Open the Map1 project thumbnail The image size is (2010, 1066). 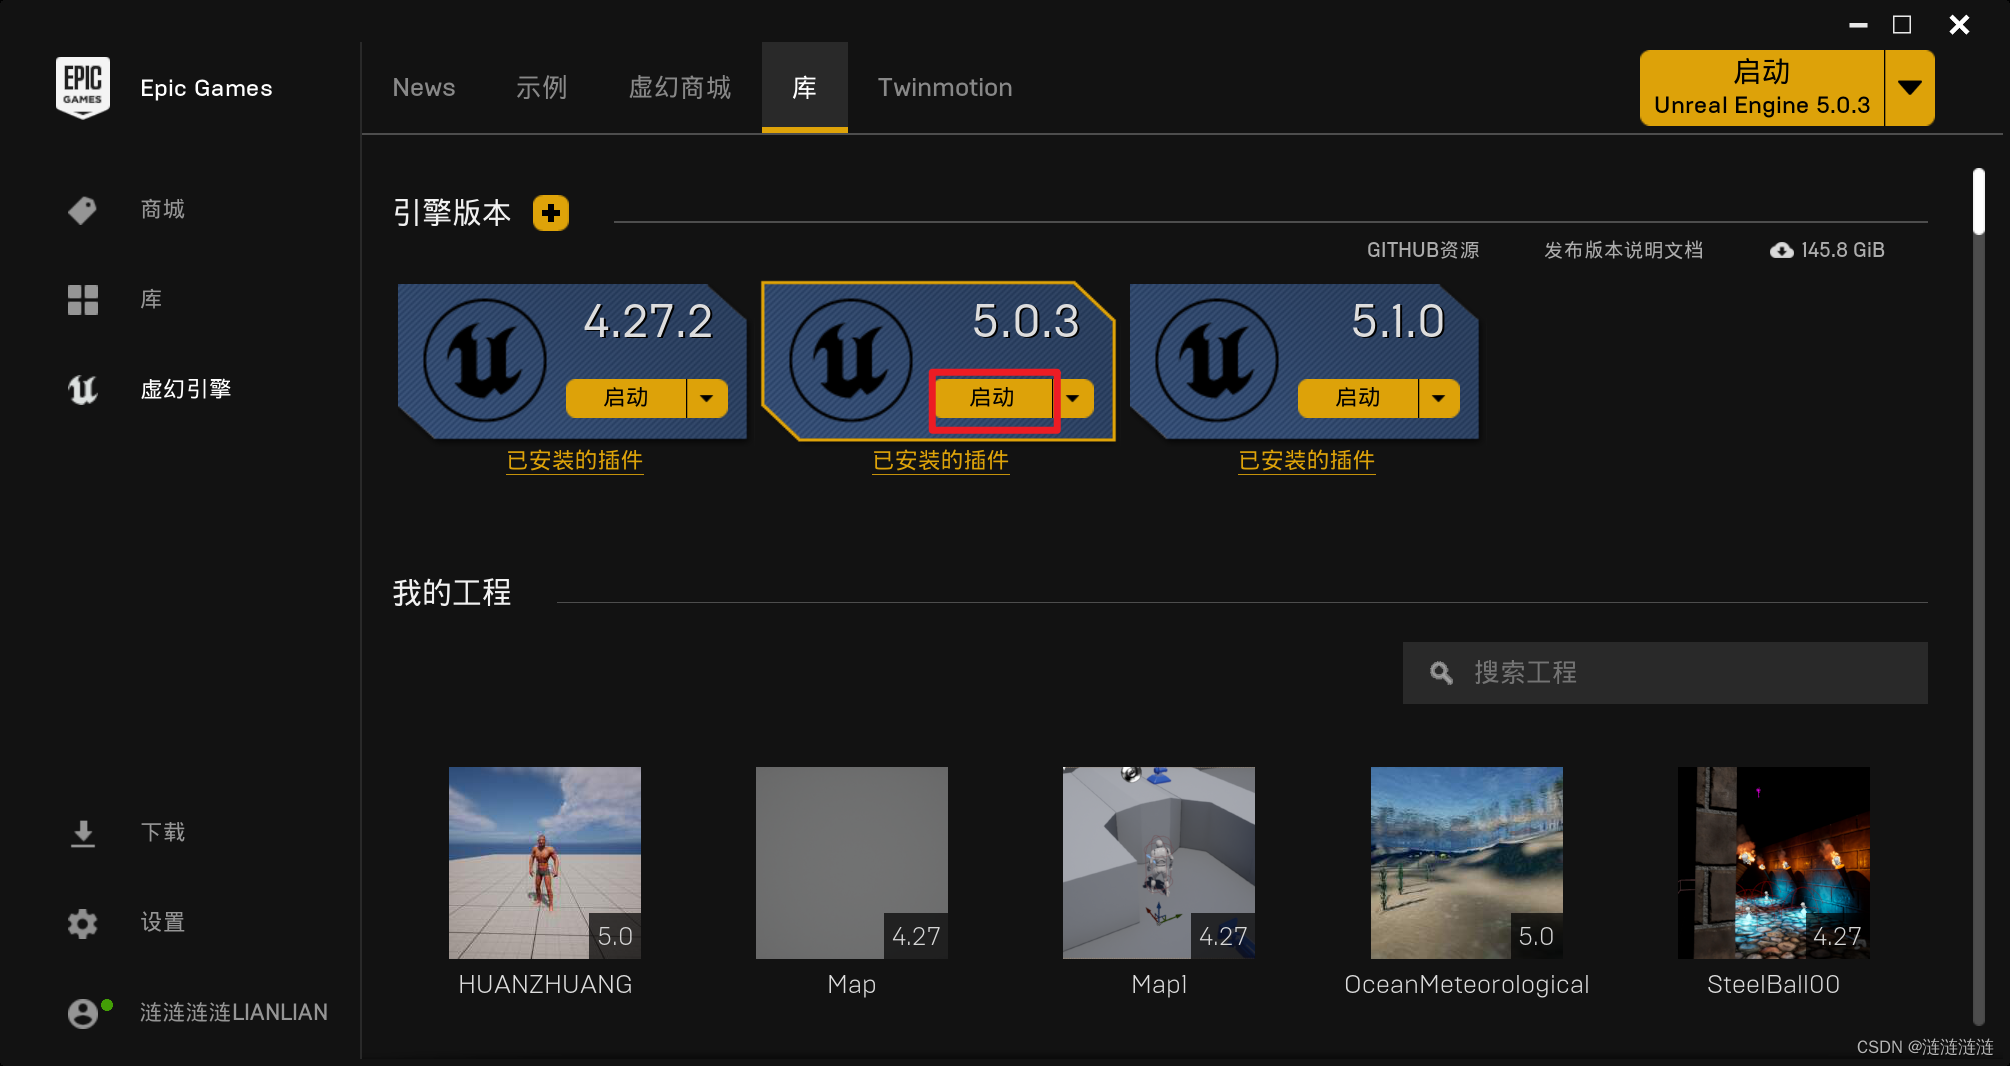pos(1159,863)
